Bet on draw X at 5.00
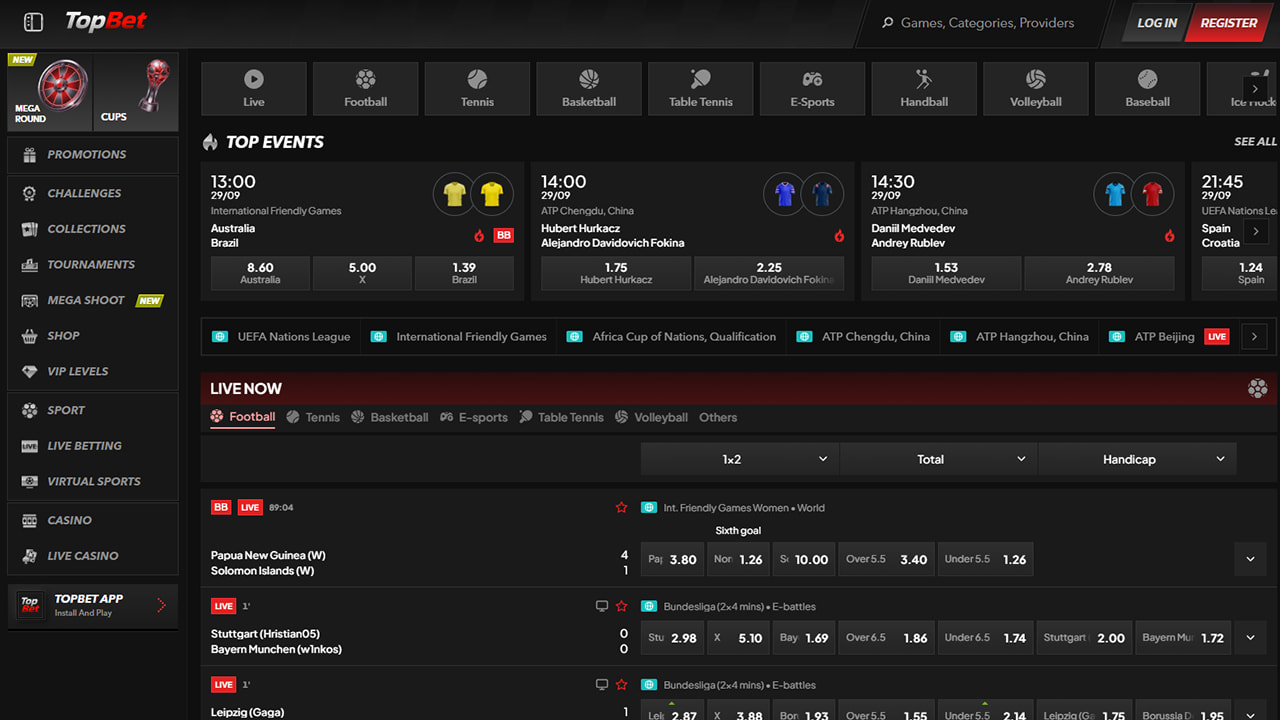 (x=362, y=273)
